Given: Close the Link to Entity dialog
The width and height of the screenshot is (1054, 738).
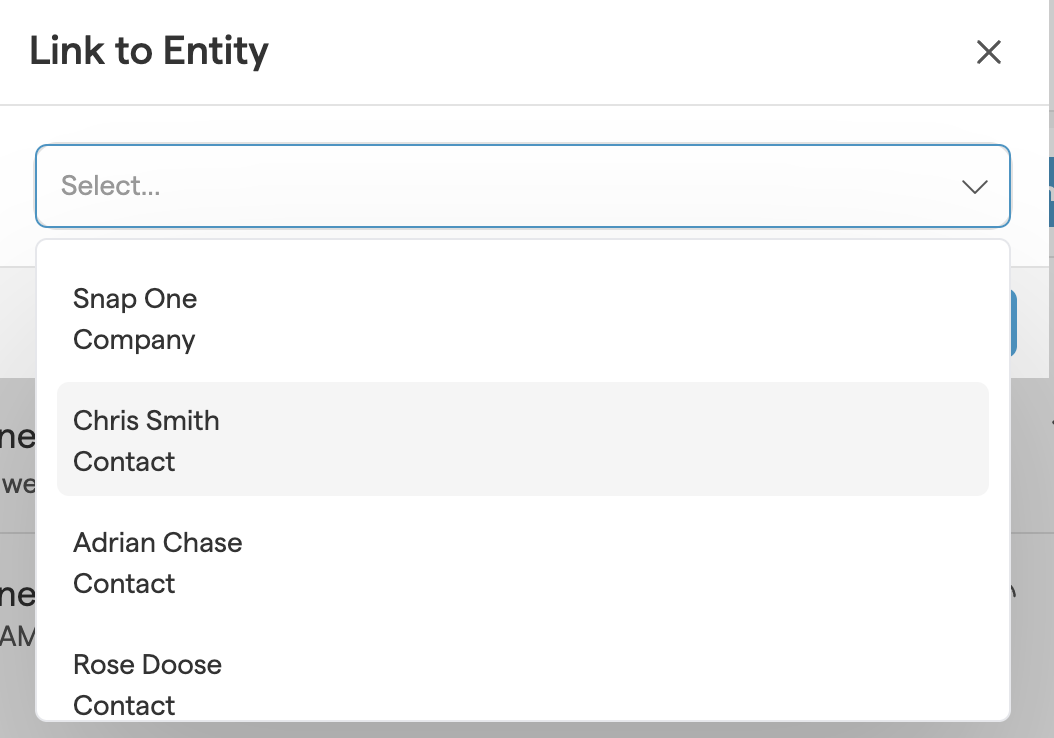Looking at the screenshot, I should [988, 52].
